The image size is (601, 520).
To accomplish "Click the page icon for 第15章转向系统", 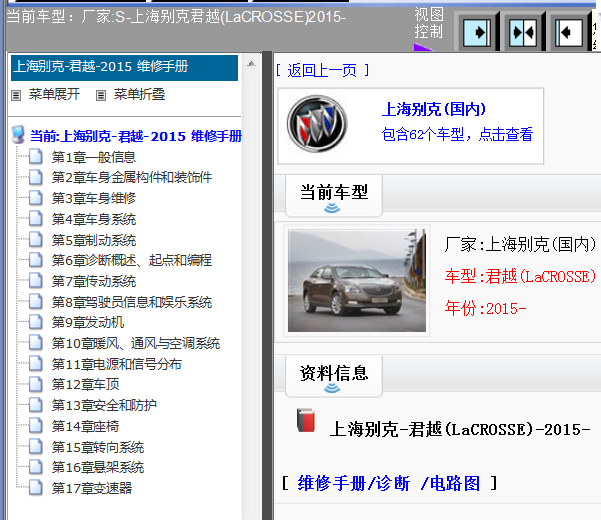I will click(36, 446).
